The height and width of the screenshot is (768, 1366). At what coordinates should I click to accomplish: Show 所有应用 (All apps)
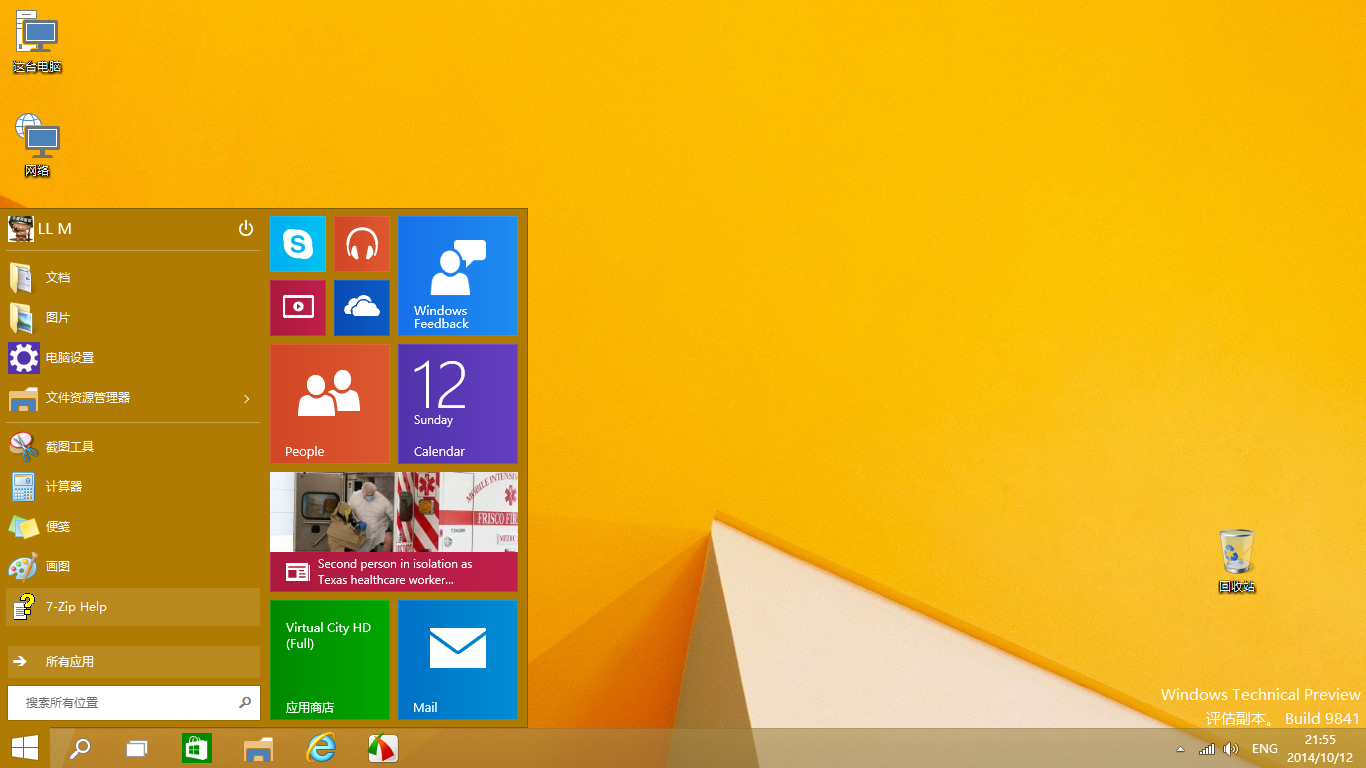134,662
